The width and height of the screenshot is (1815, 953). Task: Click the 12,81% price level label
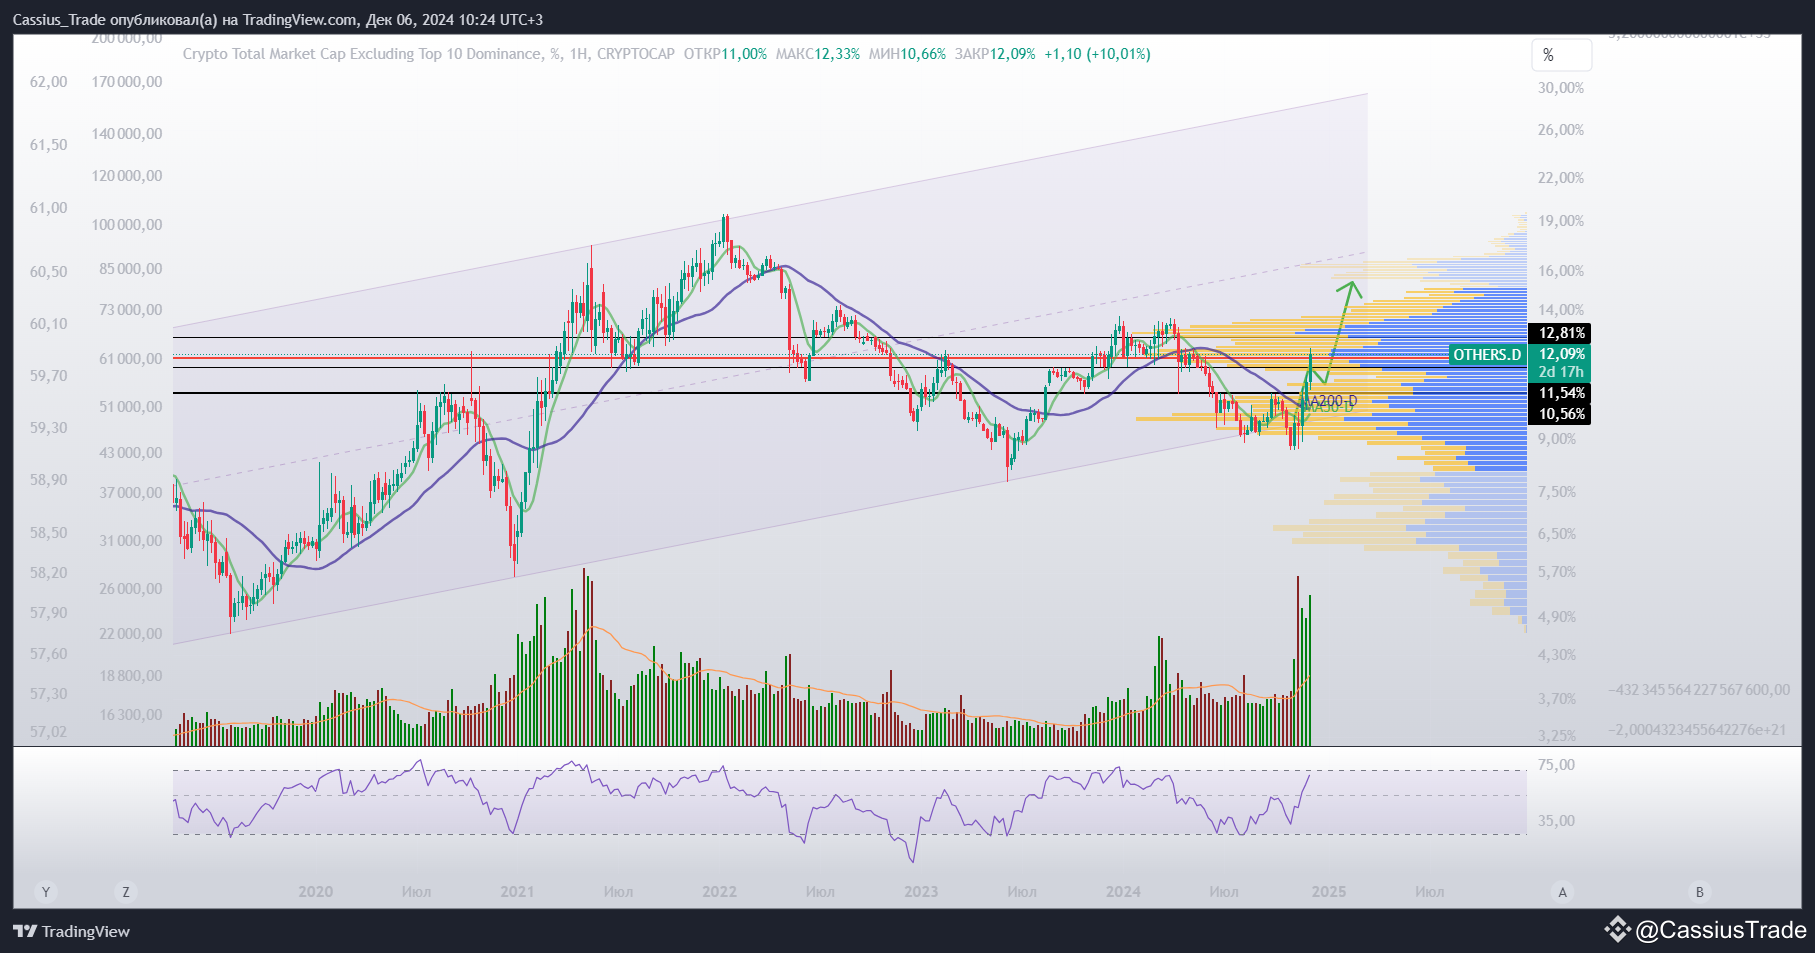pyautogui.click(x=1561, y=333)
